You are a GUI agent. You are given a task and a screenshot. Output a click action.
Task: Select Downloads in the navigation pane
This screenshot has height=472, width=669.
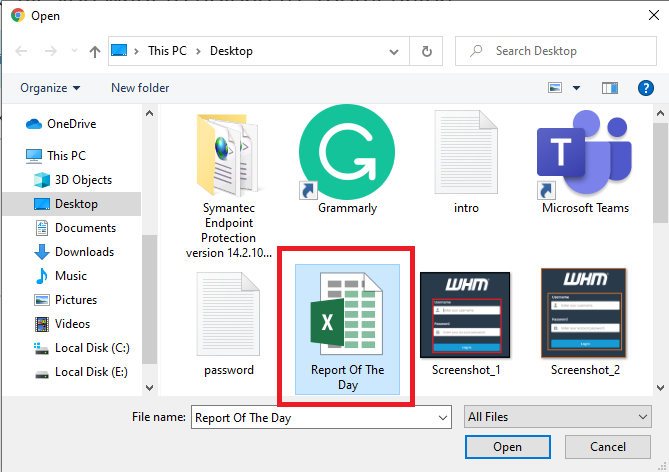84,252
